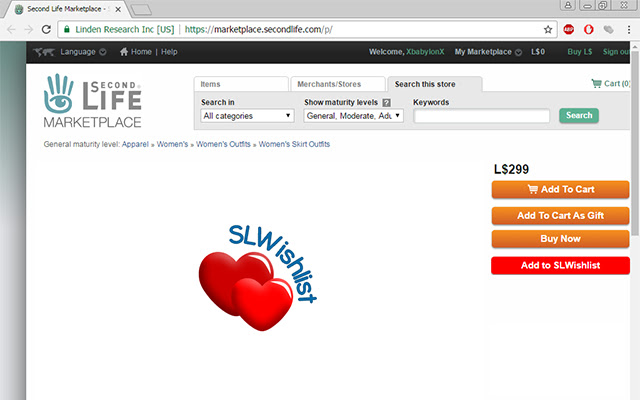This screenshot has height=400, width=640.
Task: Click the Buy Now button
Action: pyautogui.click(x=560, y=239)
